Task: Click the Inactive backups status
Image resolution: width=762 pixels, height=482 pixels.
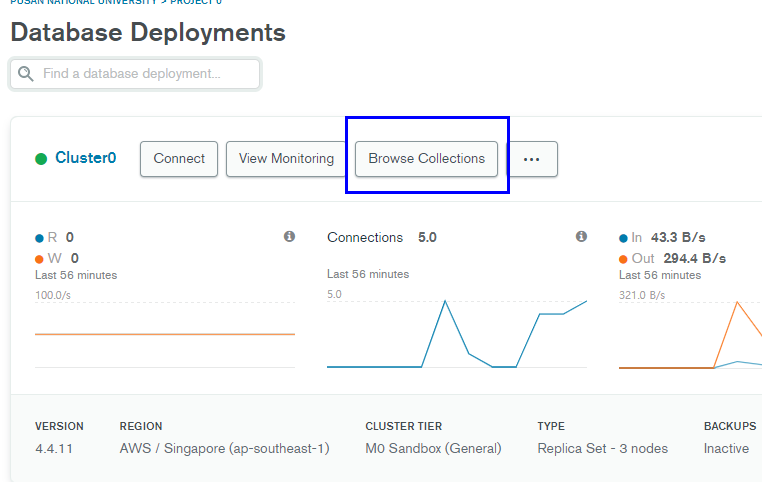Action: coord(726,448)
